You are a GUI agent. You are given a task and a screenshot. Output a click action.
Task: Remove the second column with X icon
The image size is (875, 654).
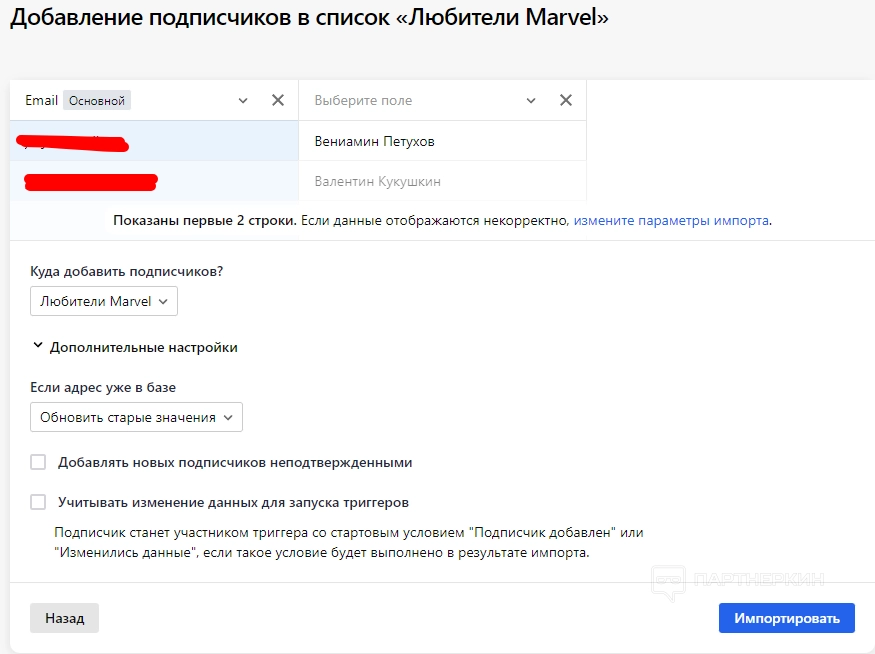tap(566, 100)
